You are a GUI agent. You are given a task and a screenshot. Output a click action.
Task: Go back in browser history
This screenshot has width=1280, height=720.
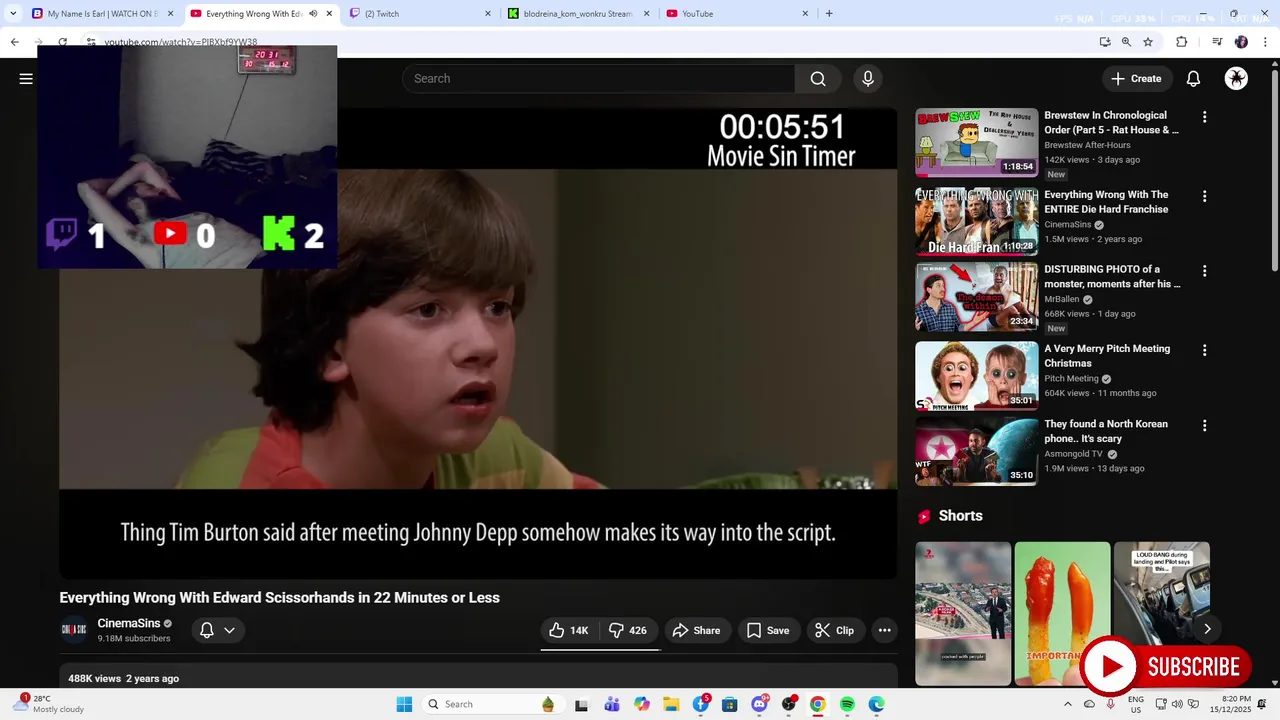14,42
